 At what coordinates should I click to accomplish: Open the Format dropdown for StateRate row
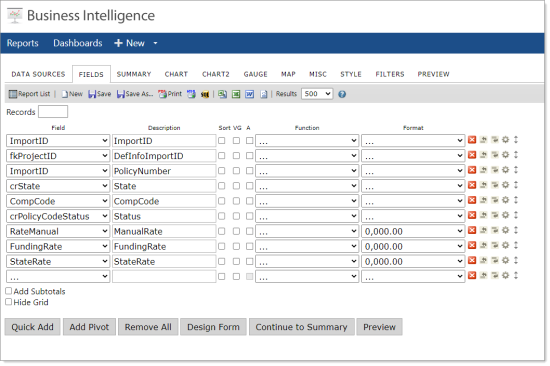(x=413, y=261)
